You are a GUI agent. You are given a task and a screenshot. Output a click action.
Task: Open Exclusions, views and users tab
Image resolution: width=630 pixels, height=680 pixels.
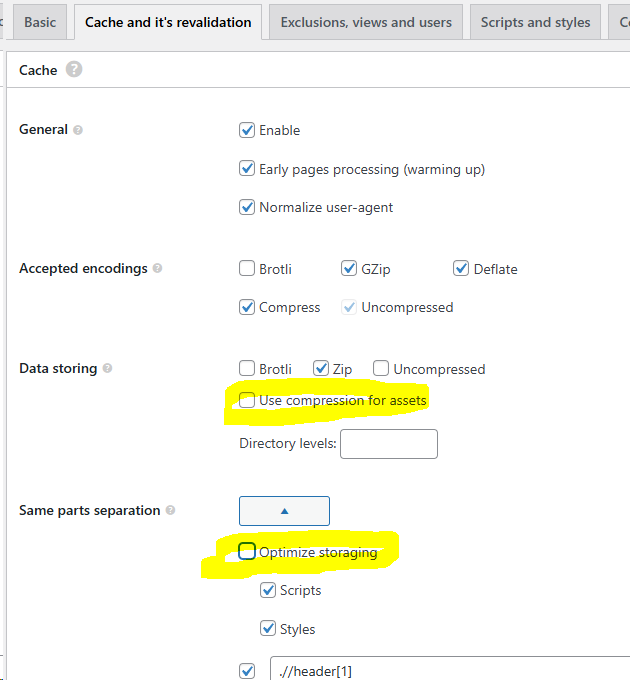click(366, 22)
